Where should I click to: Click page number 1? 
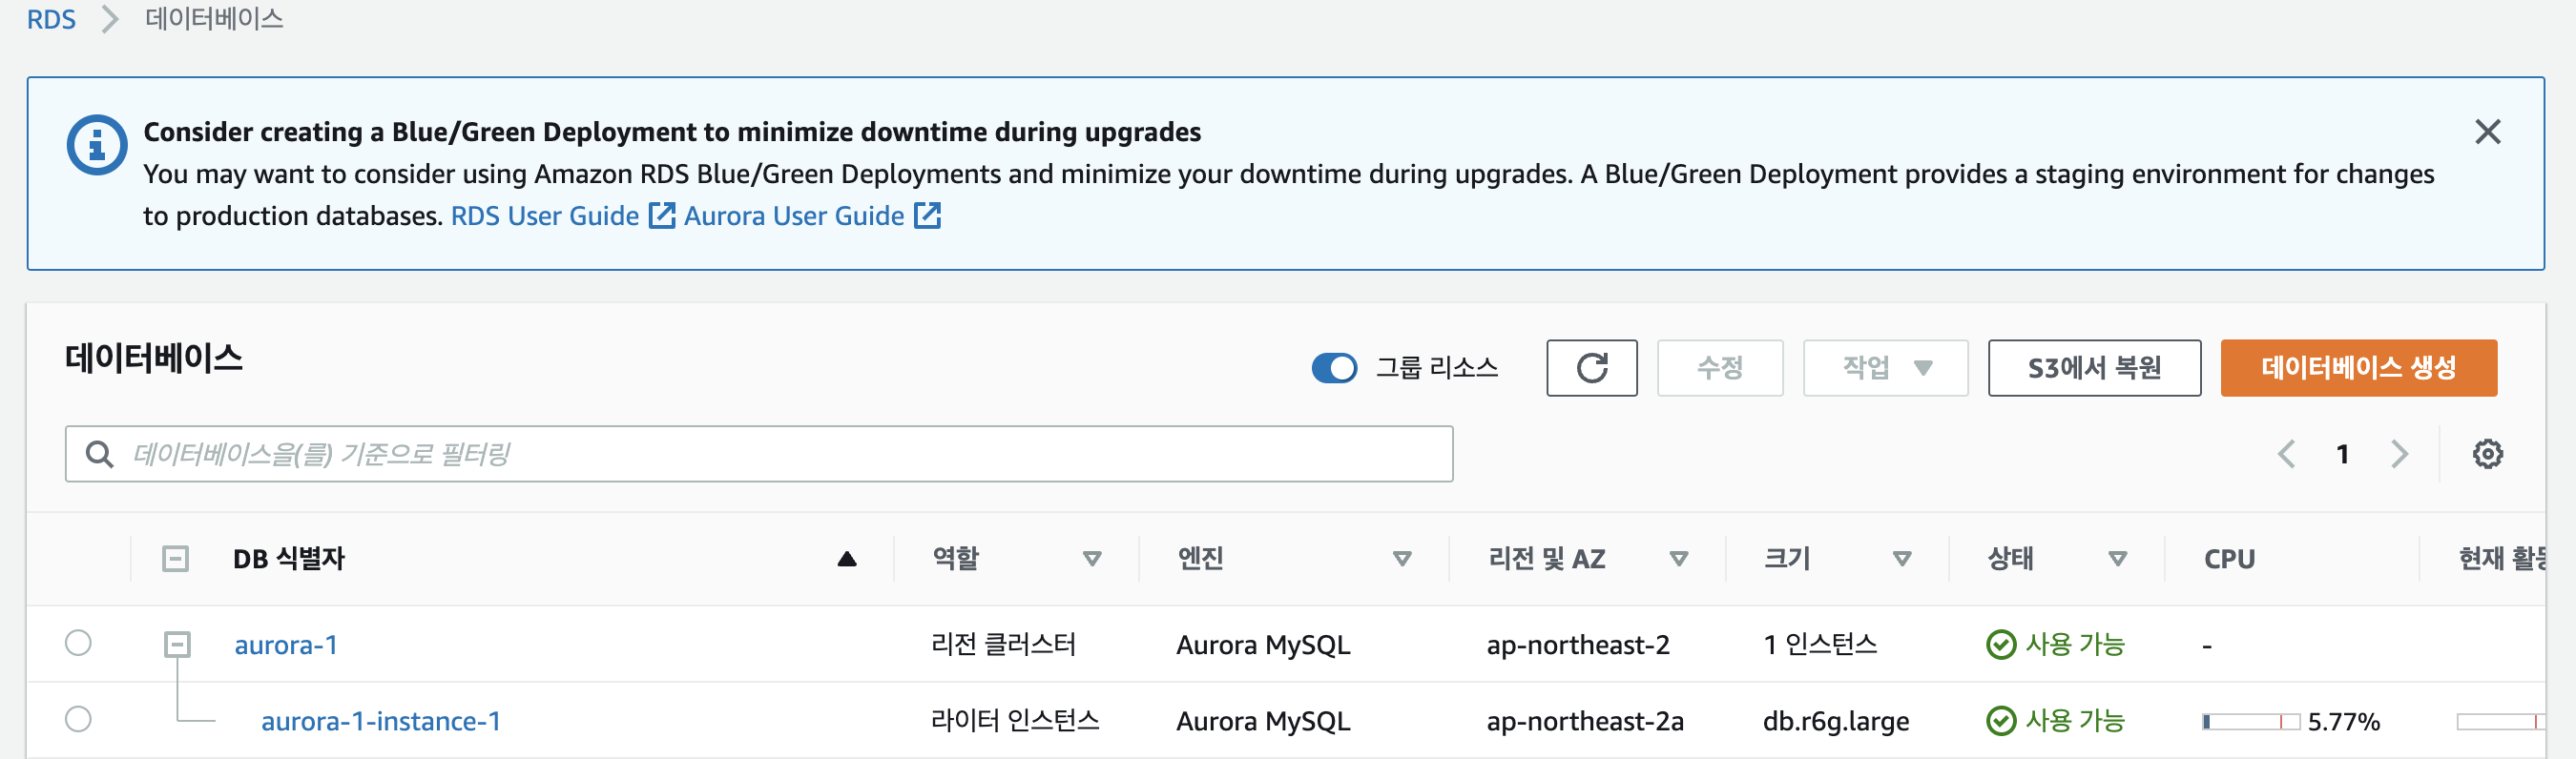2342,454
